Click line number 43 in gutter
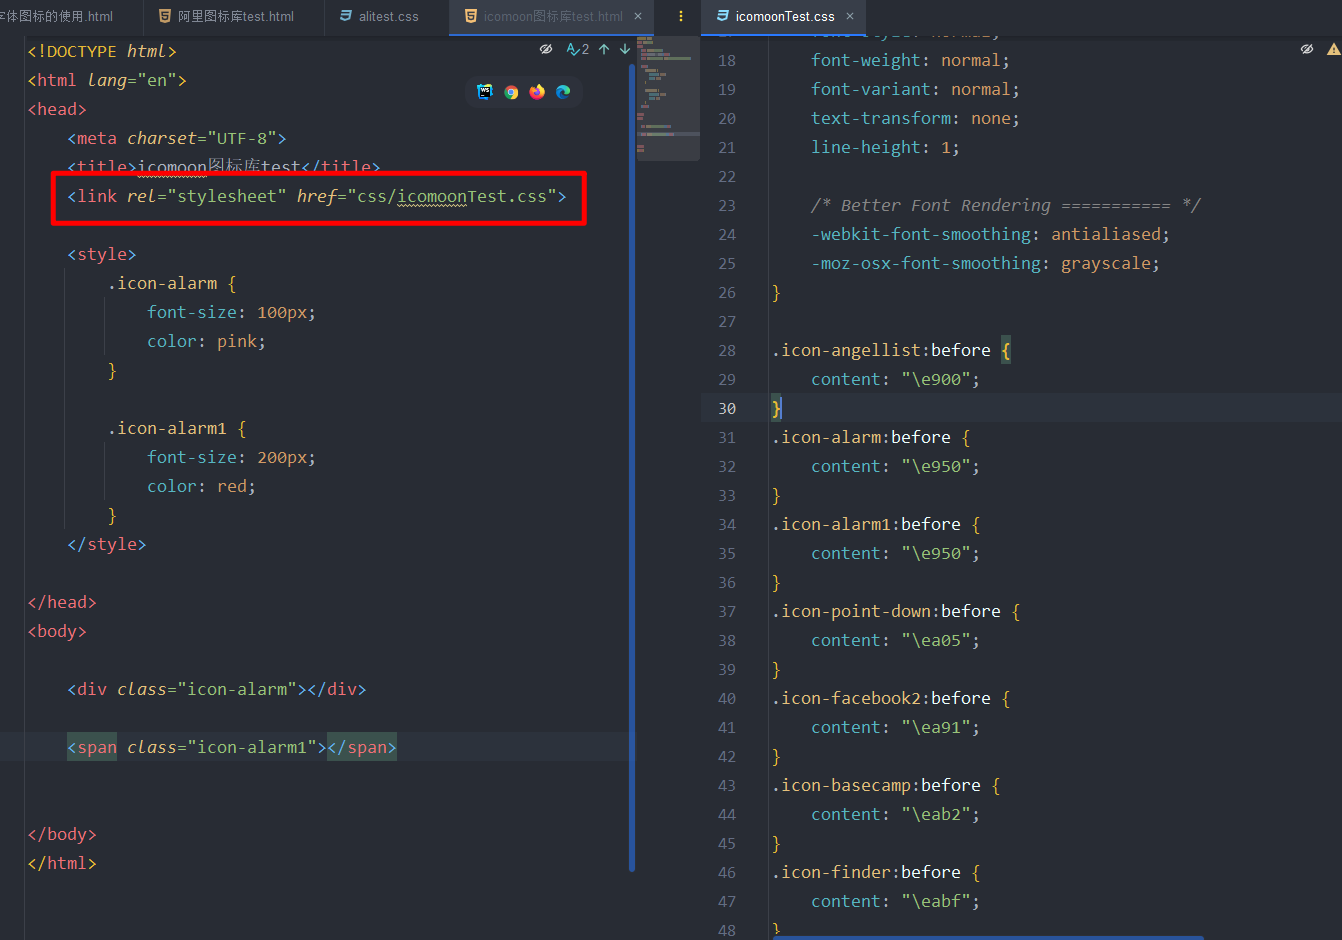 (727, 785)
